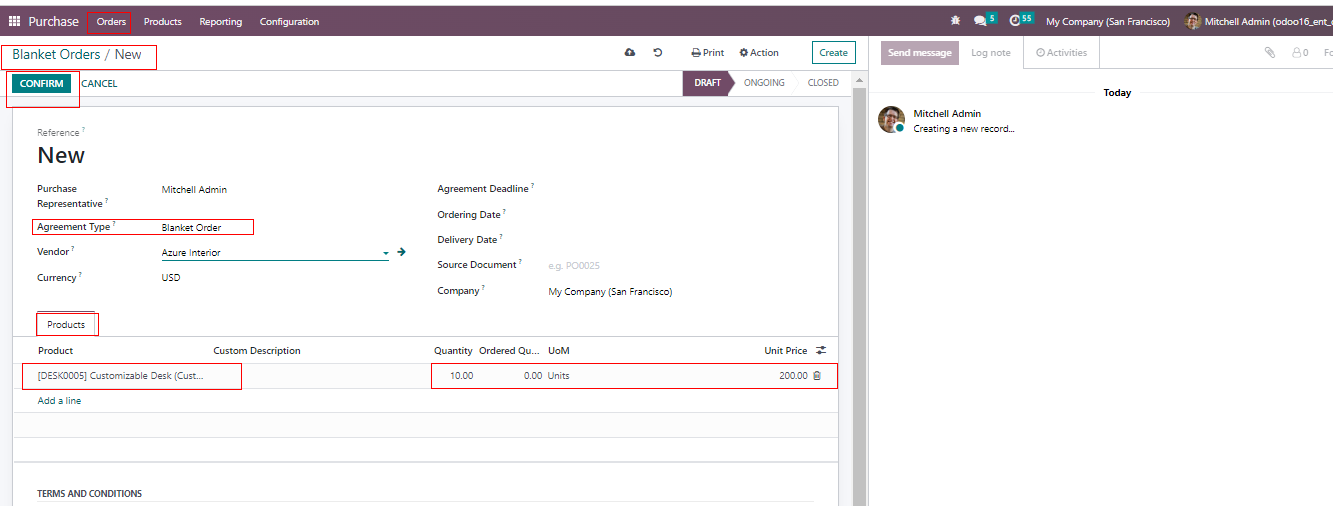Open the apps grid menu icon
The width and height of the screenshot is (1333, 506).
[14, 21]
